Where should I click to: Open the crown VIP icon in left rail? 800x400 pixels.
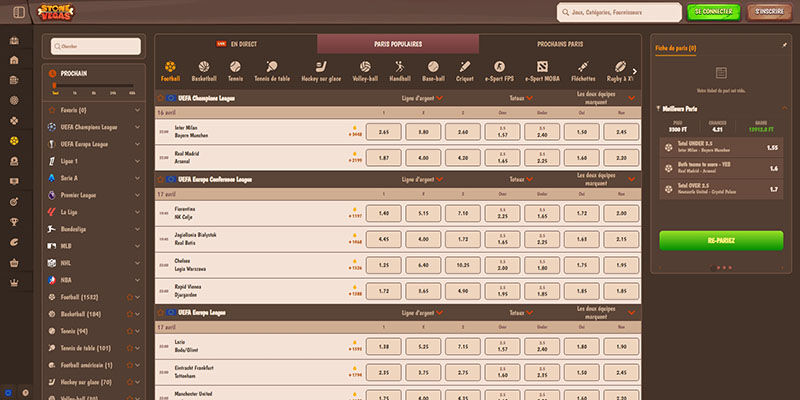point(14,283)
